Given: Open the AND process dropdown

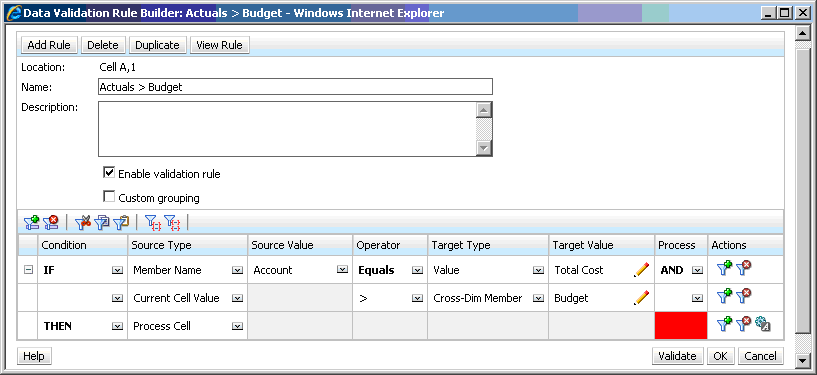Looking at the screenshot, I should 697,270.
